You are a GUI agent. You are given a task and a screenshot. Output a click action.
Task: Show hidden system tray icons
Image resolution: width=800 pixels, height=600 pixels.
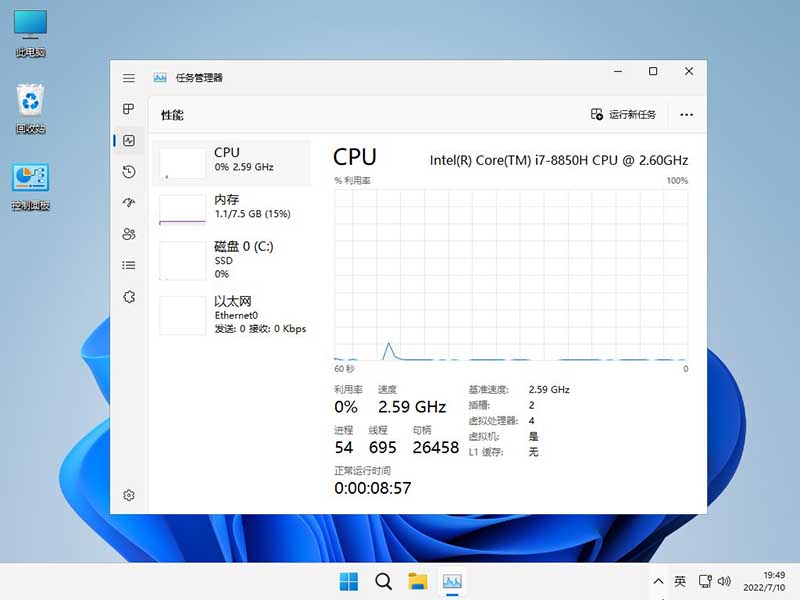658,581
